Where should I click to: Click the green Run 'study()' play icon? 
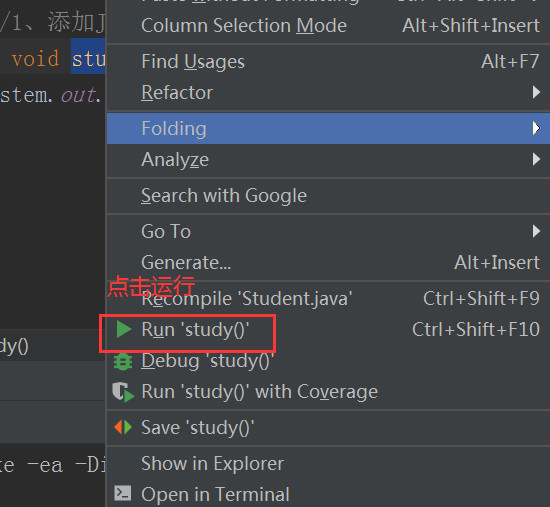click(123, 329)
